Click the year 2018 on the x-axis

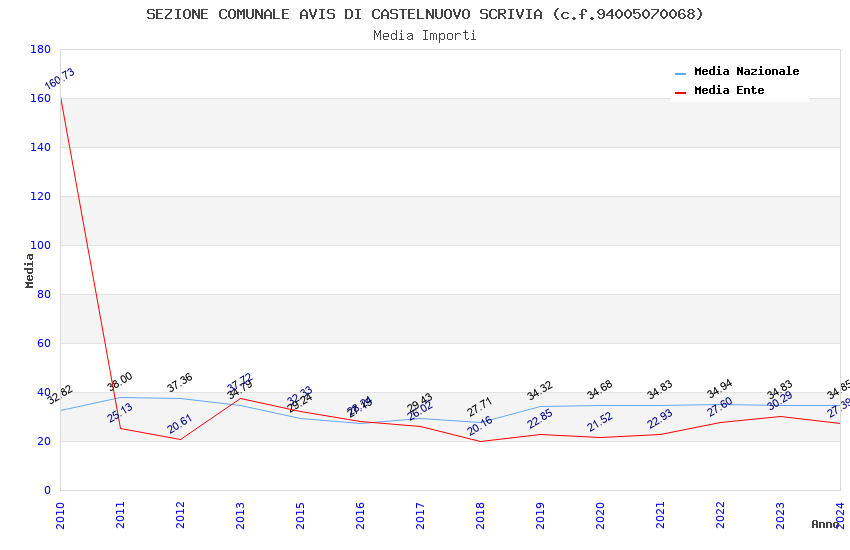click(480, 515)
